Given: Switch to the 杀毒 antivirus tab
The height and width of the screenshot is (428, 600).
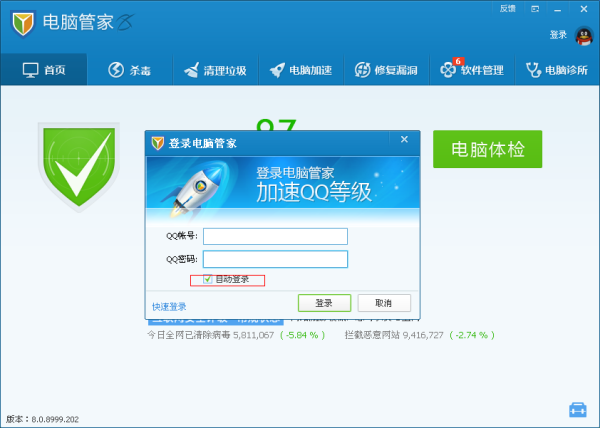Looking at the screenshot, I should click(130, 70).
